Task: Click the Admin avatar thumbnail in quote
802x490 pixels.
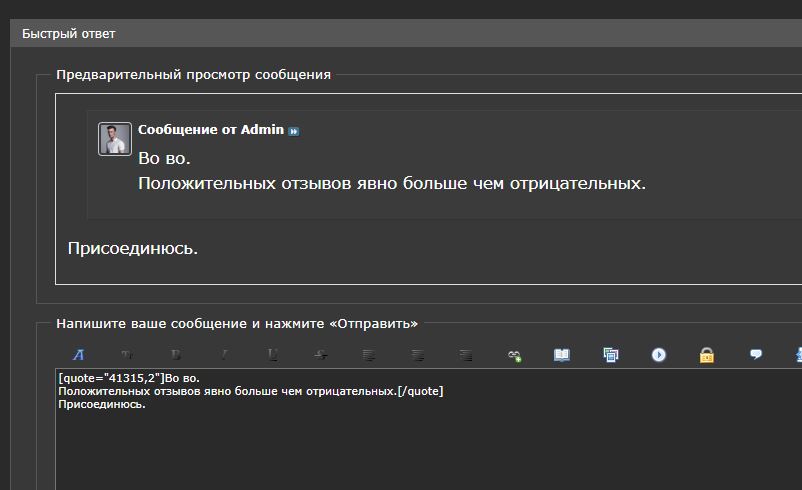Action: (x=115, y=139)
